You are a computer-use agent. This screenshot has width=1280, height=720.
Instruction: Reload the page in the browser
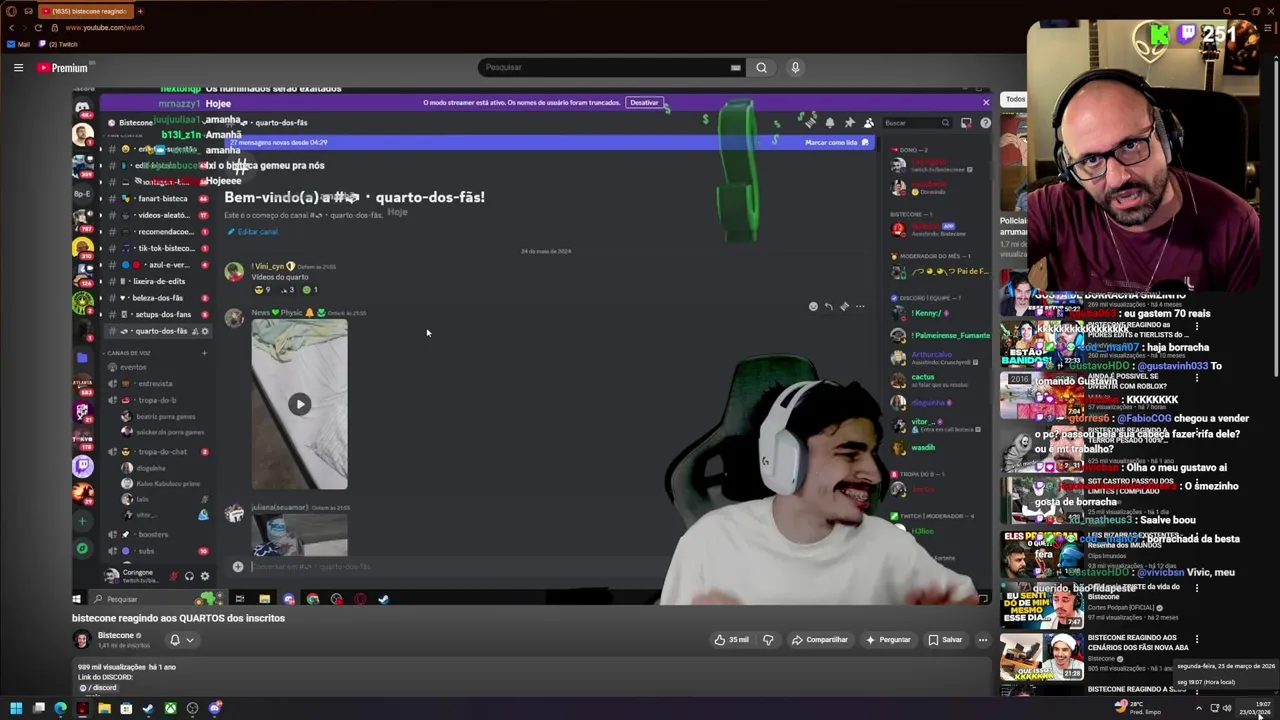38,27
